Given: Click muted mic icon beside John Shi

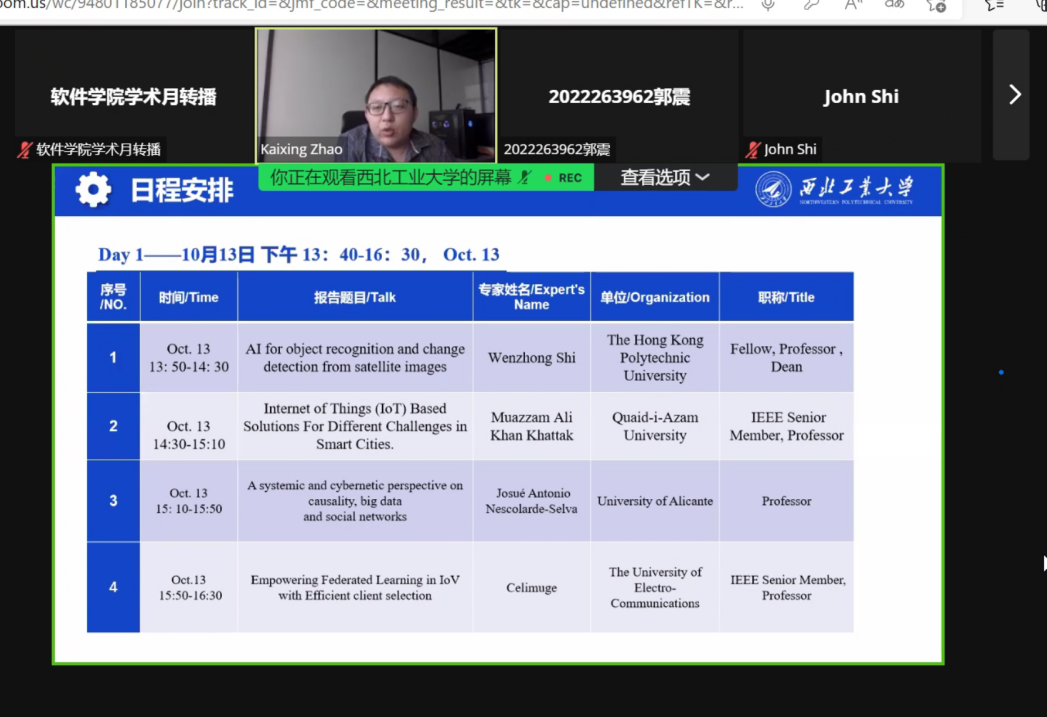Looking at the screenshot, I should 752,150.
